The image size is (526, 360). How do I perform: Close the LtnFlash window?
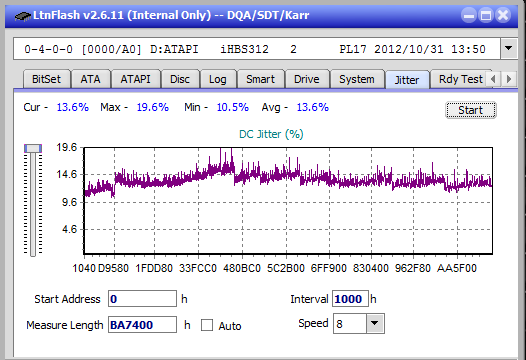[503, 15]
